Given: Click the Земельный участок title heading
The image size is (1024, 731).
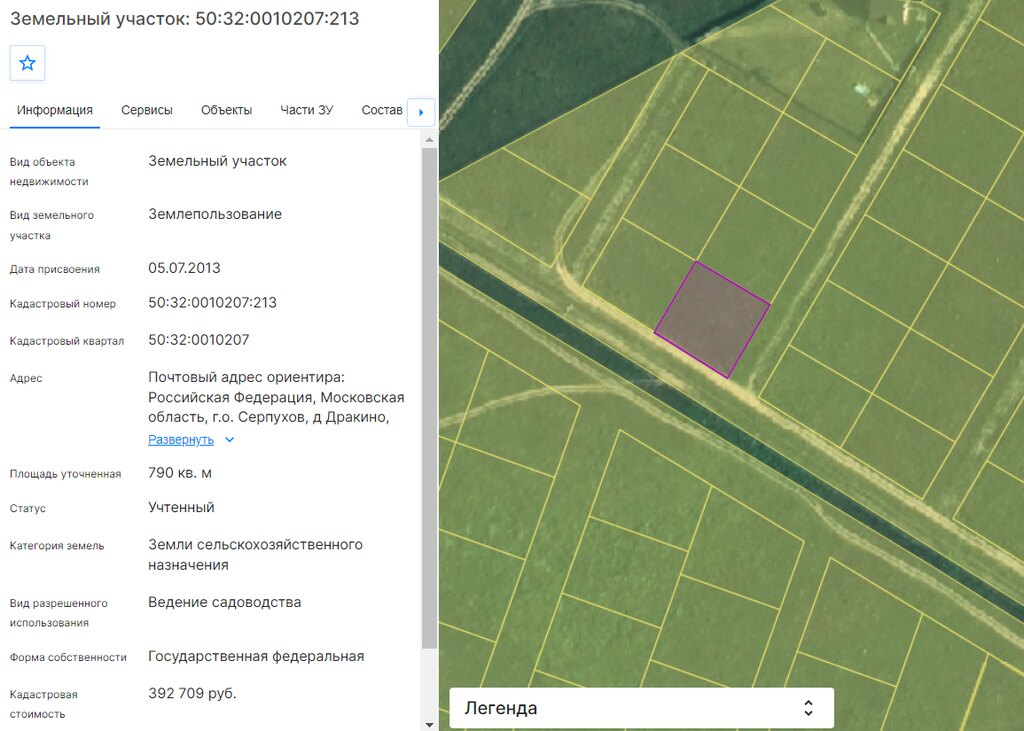Looking at the screenshot, I should 185,18.
